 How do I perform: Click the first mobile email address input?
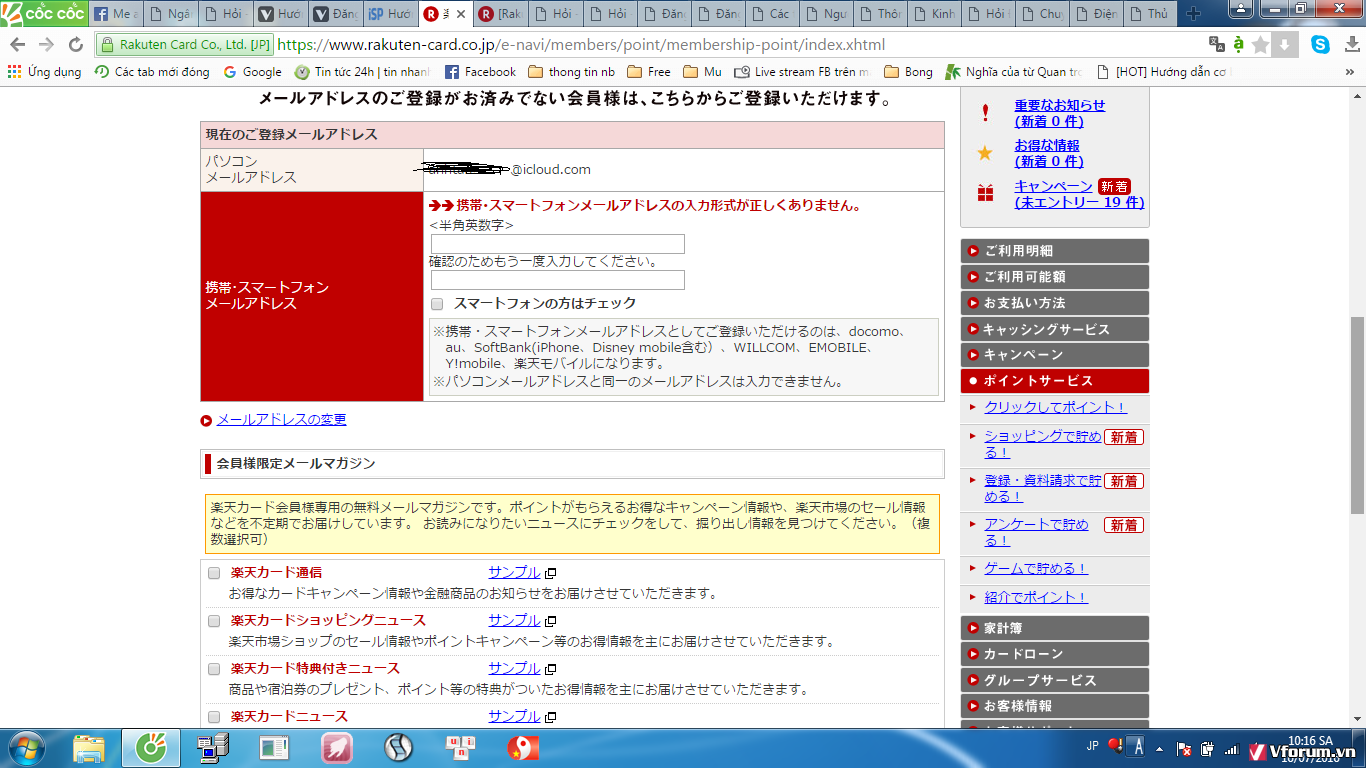tap(558, 244)
